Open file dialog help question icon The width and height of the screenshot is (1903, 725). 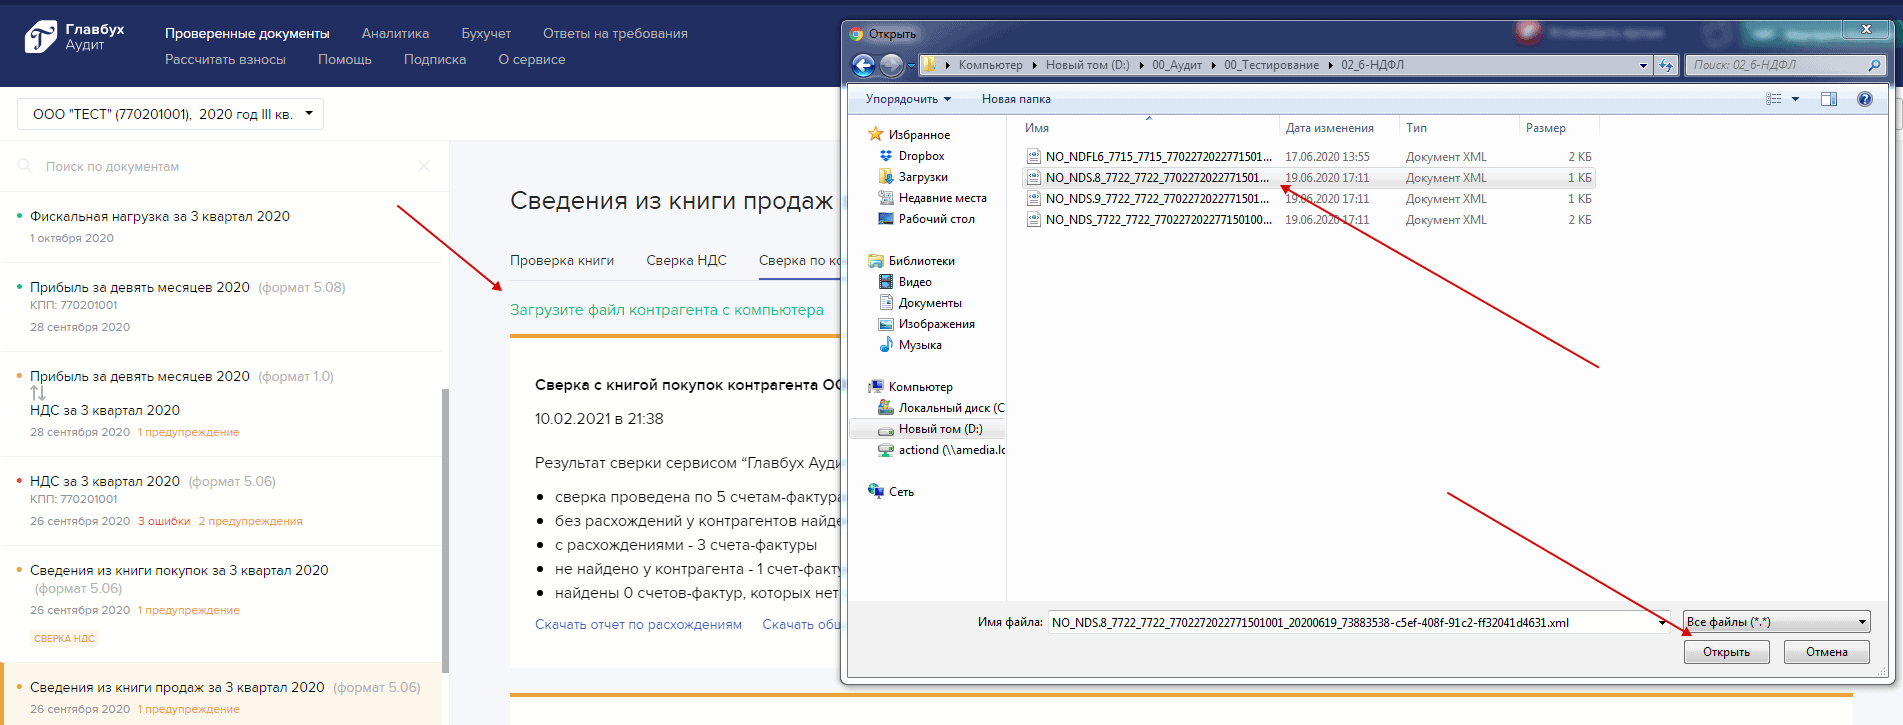click(x=1864, y=99)
